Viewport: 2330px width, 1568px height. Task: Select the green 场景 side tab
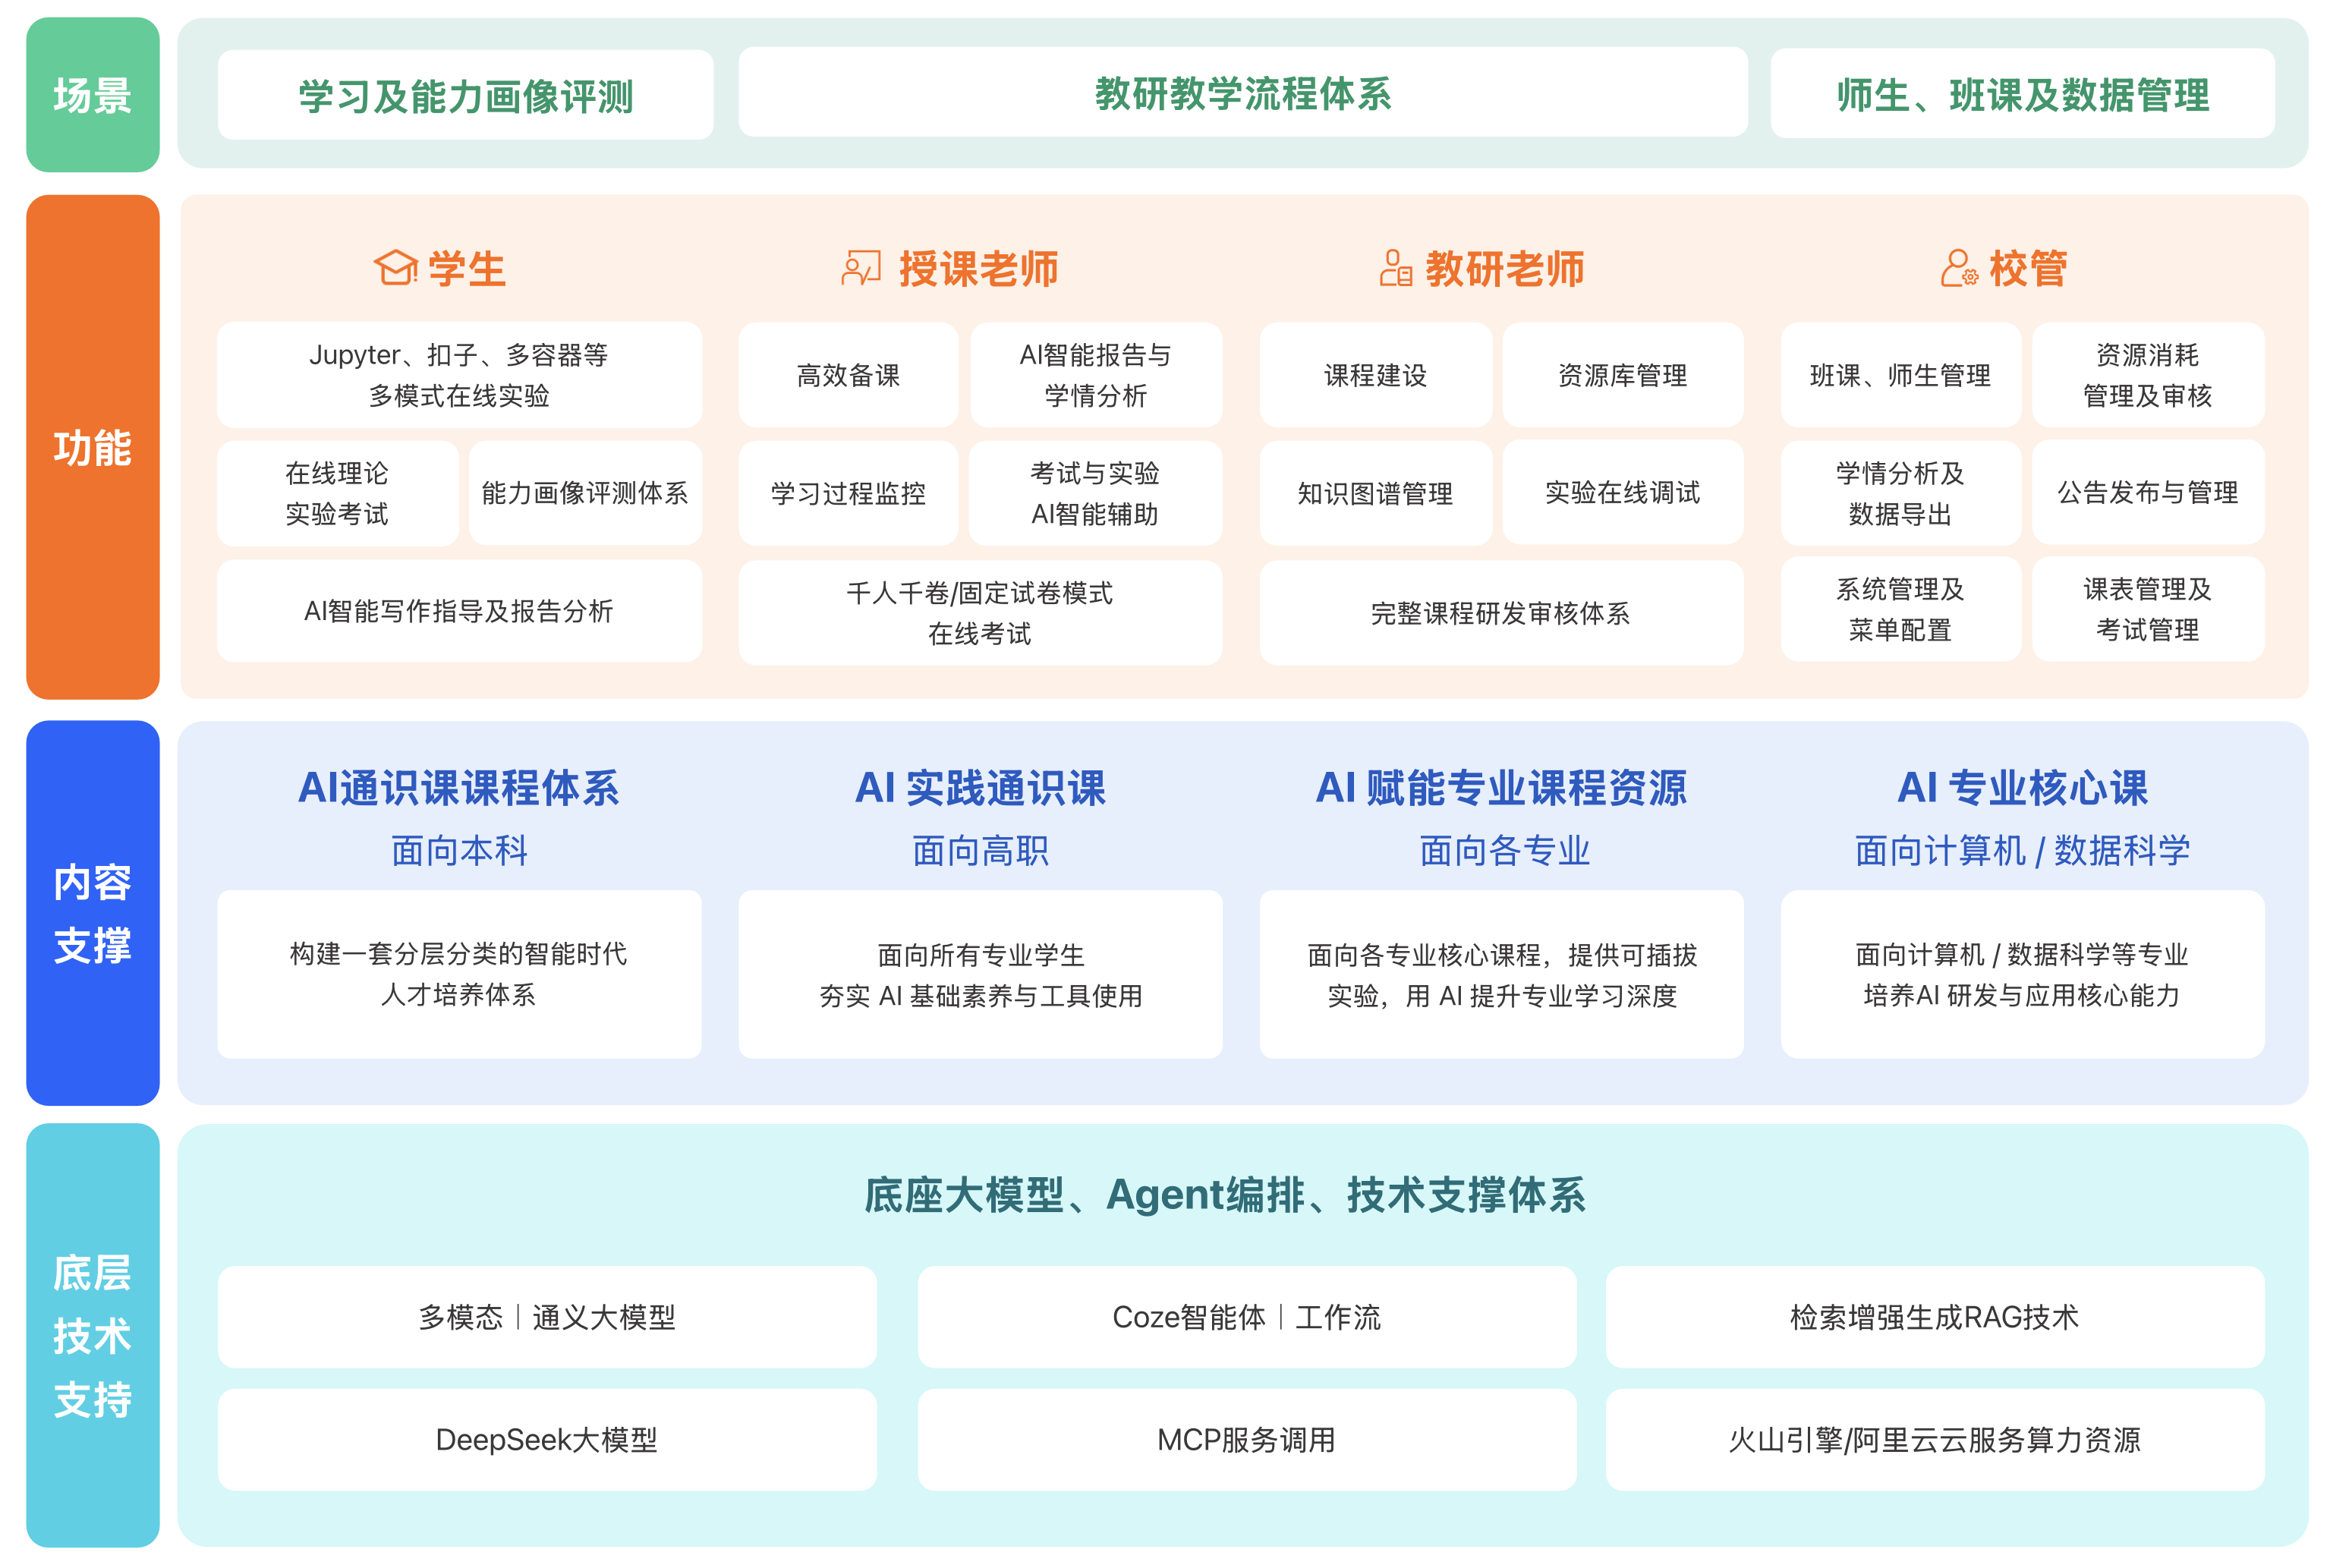92,95
